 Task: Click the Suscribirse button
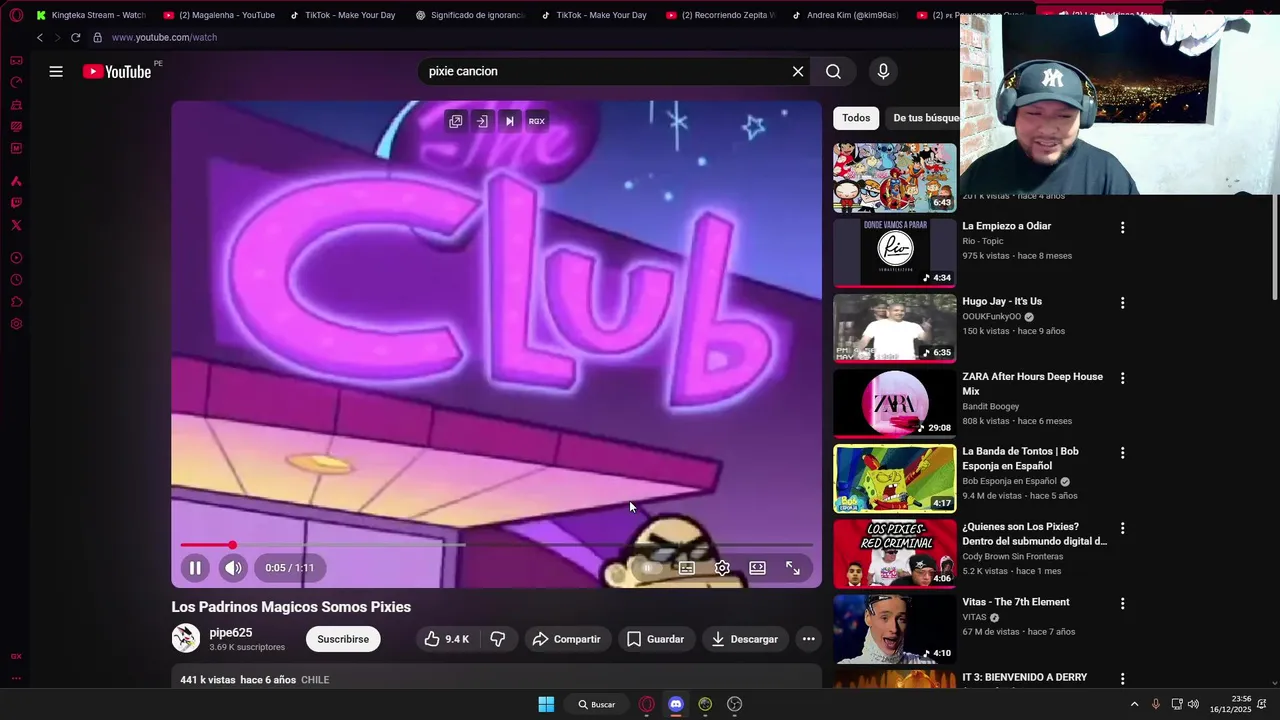click(343, 639)
